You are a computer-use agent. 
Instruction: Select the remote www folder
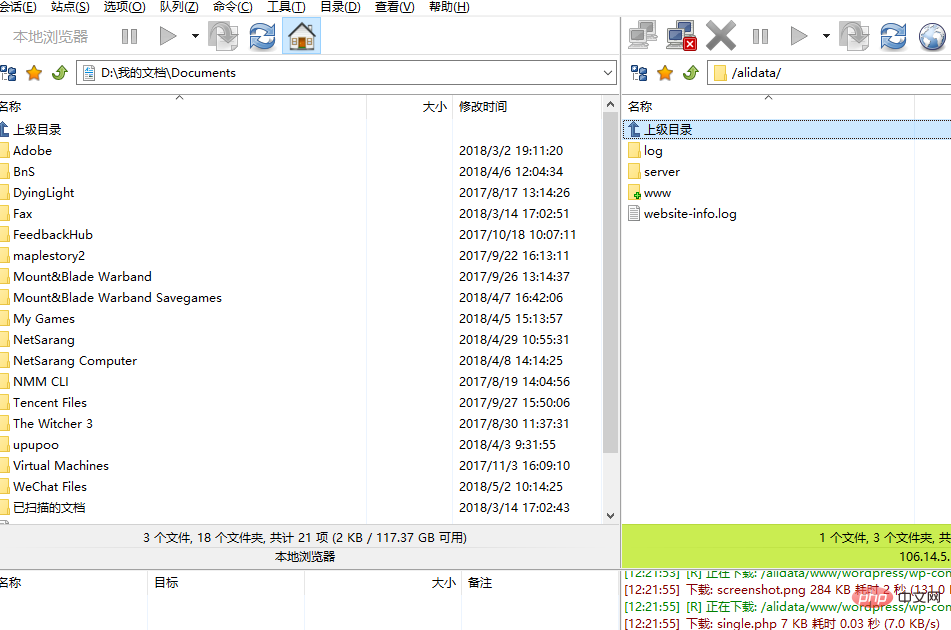coord(657,193)
